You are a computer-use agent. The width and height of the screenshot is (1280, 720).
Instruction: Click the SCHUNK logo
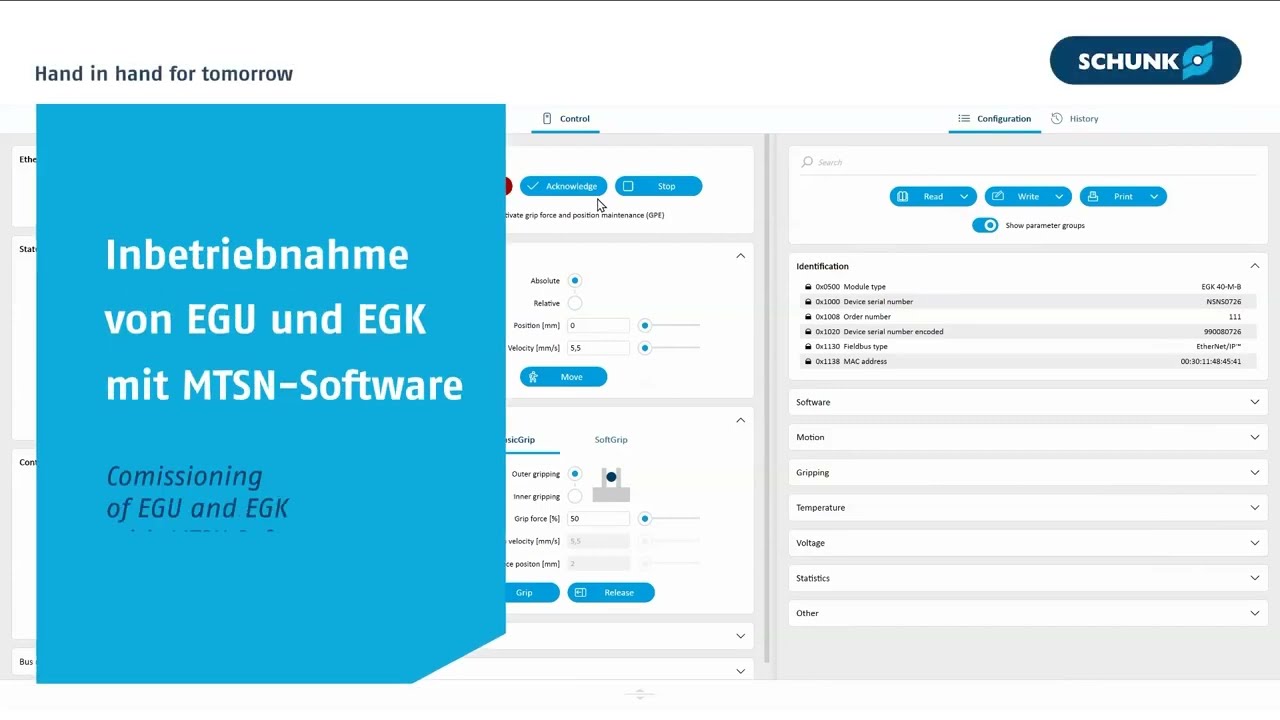point(1145,61)
